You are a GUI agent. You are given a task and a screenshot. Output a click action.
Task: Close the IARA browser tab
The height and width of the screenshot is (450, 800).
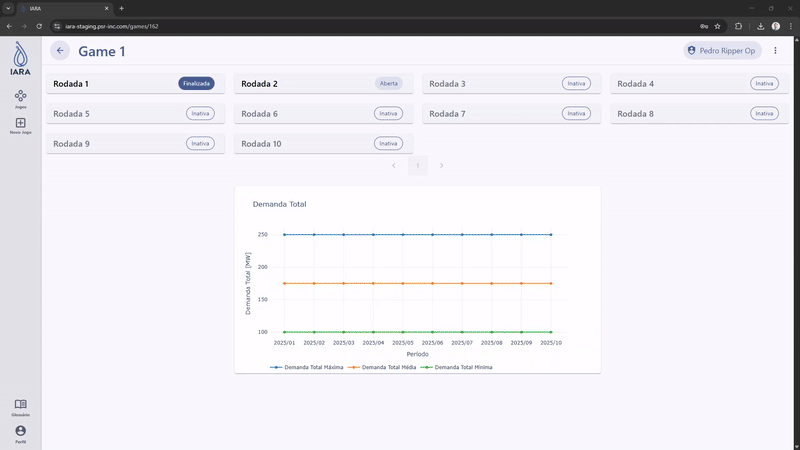click(x=107, y=8)
